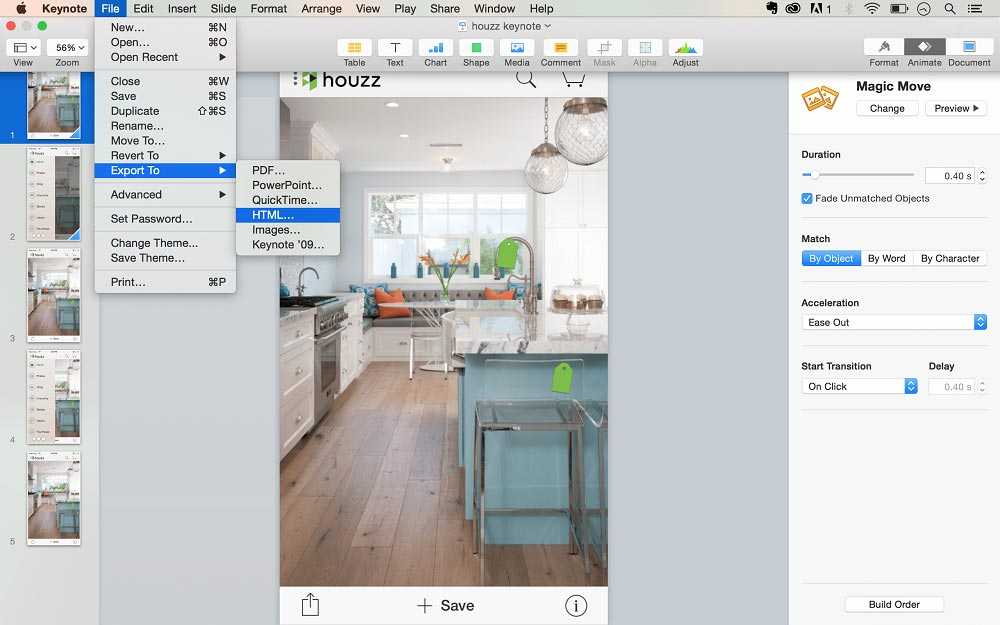Choose HTML… from the Export To submenu

tap(273, 215)
